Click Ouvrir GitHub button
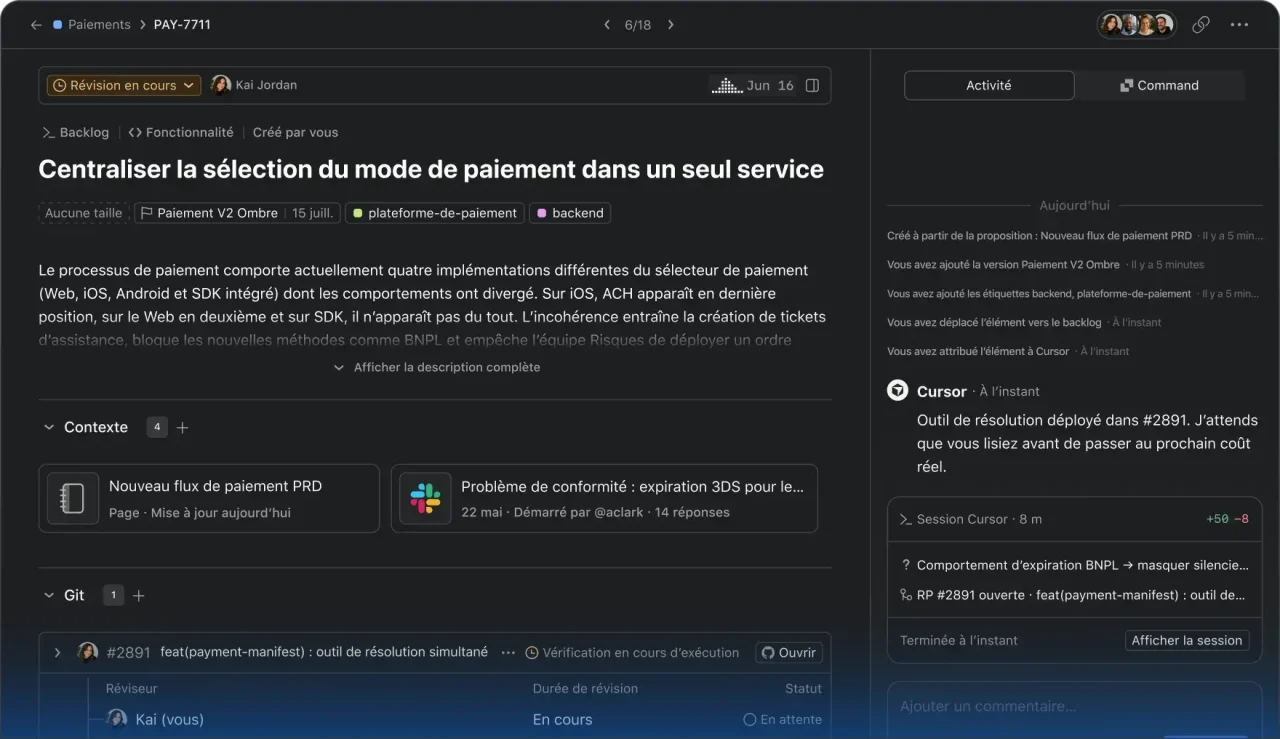 pos(789,652)
